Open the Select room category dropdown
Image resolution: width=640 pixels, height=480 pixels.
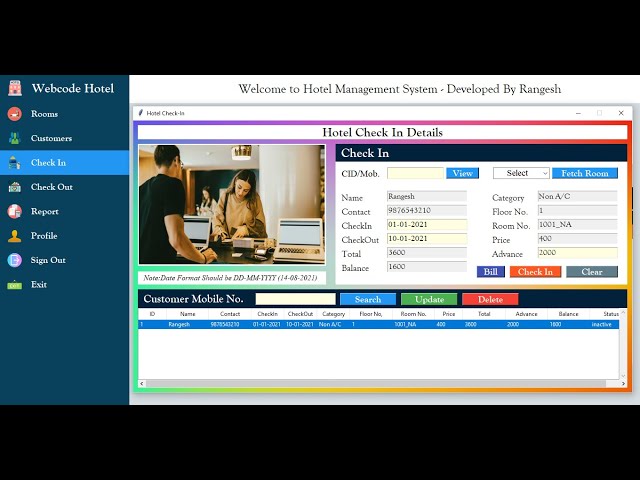(521, 173)
